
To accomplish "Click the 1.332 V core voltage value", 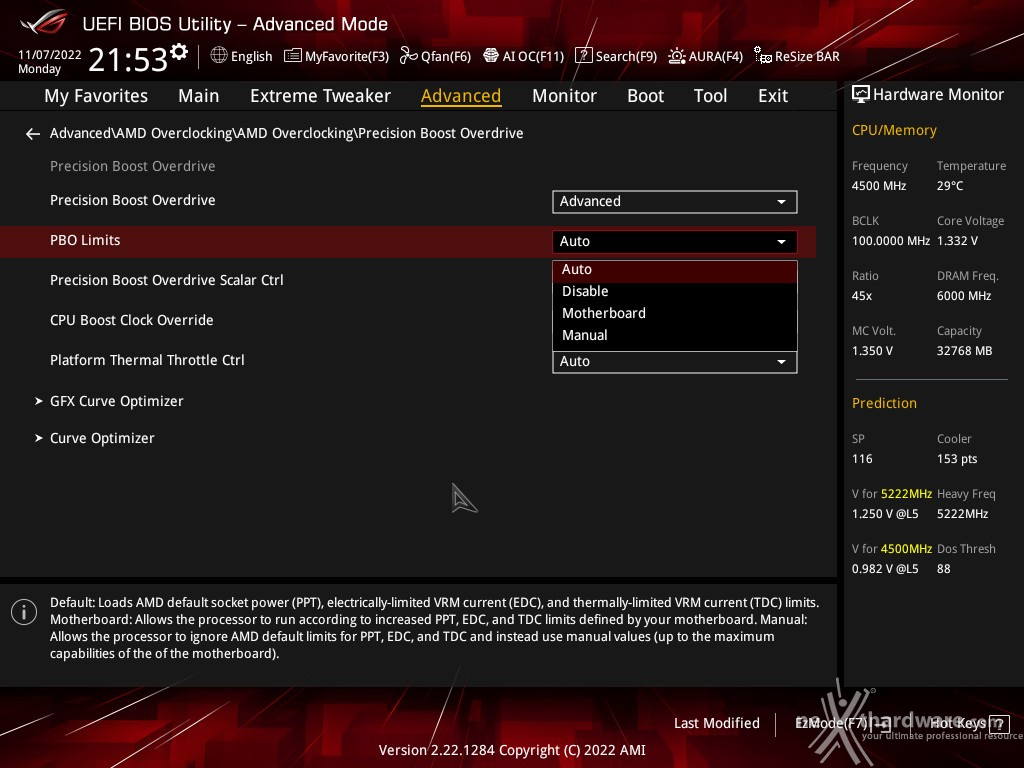I will tap(957, 241).
